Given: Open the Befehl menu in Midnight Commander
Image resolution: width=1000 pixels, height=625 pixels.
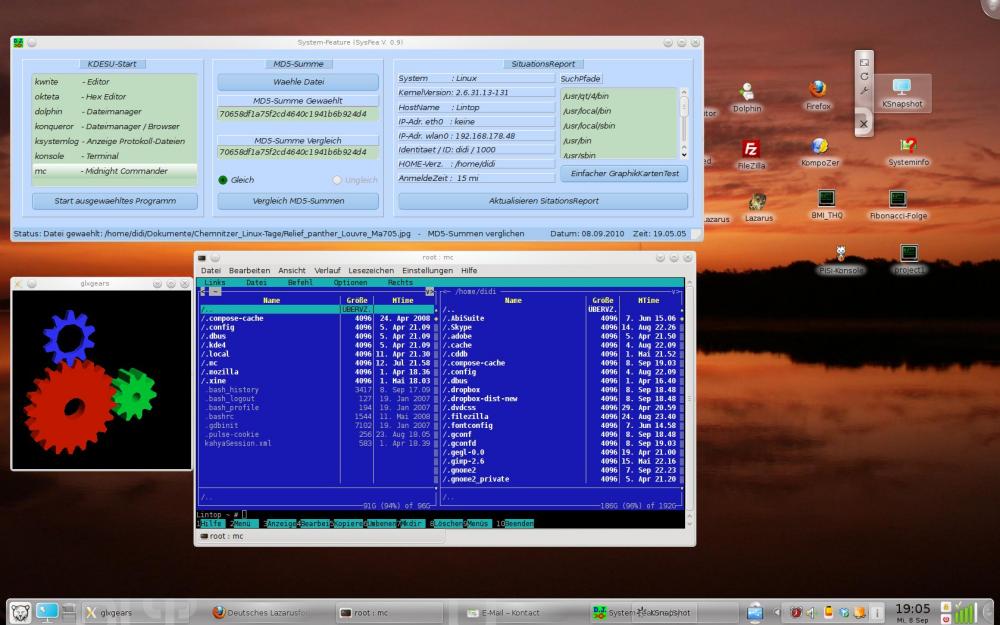Looking at the screenshot, I should [300, 283].
